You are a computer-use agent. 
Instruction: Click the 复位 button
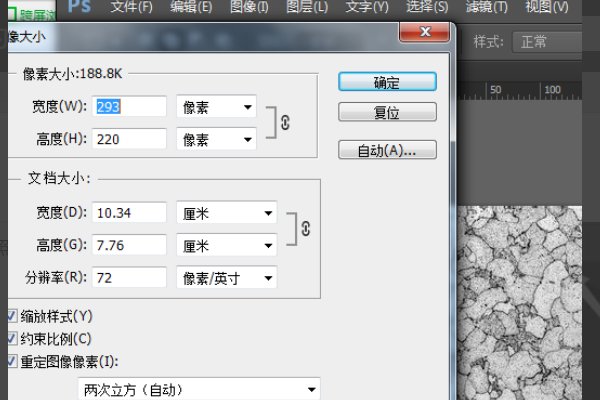387,112
